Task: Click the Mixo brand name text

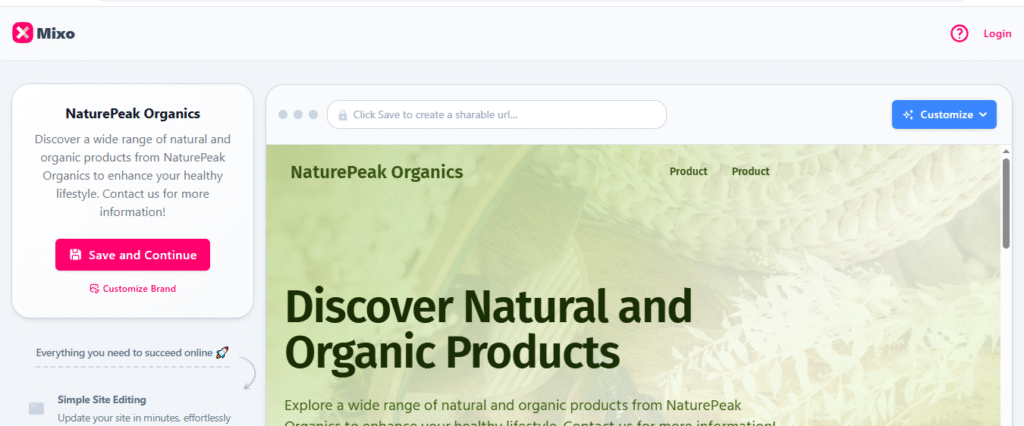Action: click(56, 33)
